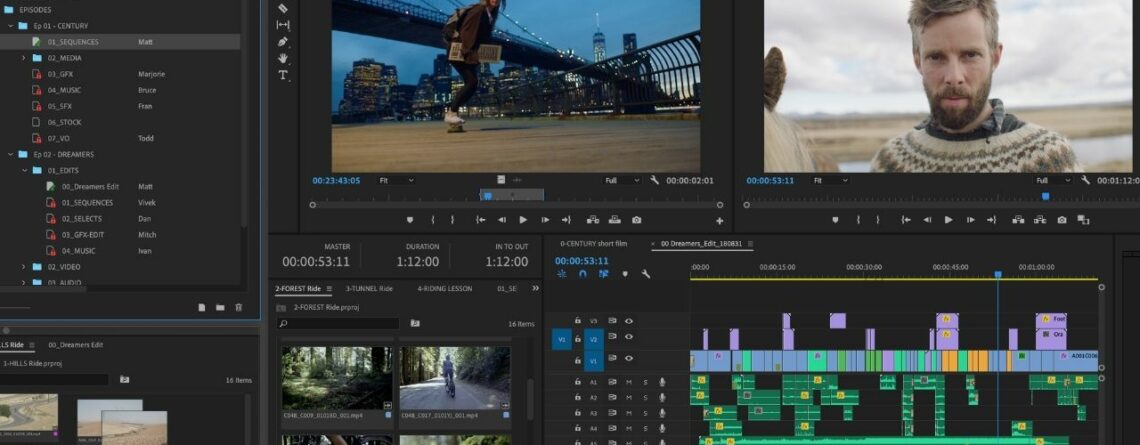Open the Fit zoom dropdown in source monitor
This screenshot has width=1140, height=445.
(x=396, y=180)
